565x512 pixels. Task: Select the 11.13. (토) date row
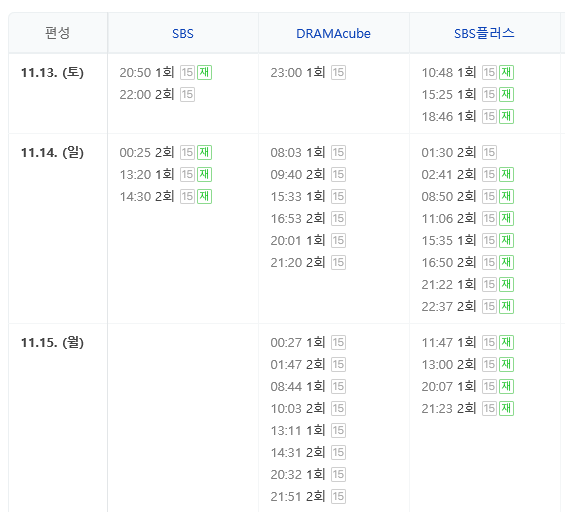click(52, 72)
